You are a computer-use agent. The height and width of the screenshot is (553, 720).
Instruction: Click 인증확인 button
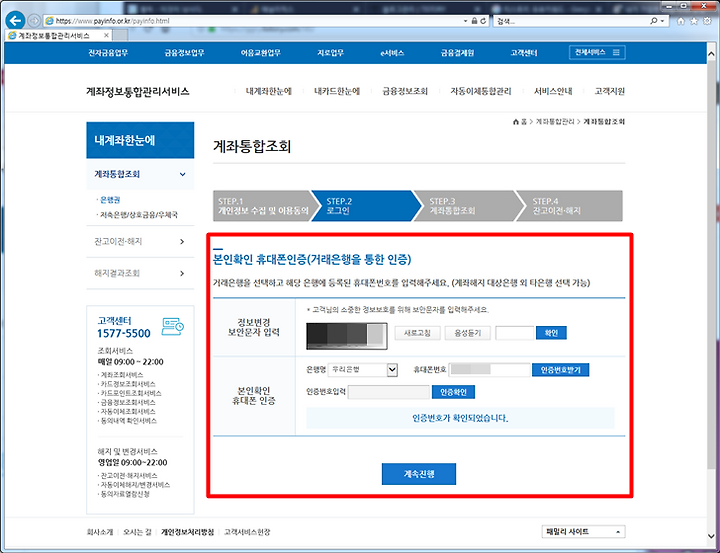coord(453,392)
